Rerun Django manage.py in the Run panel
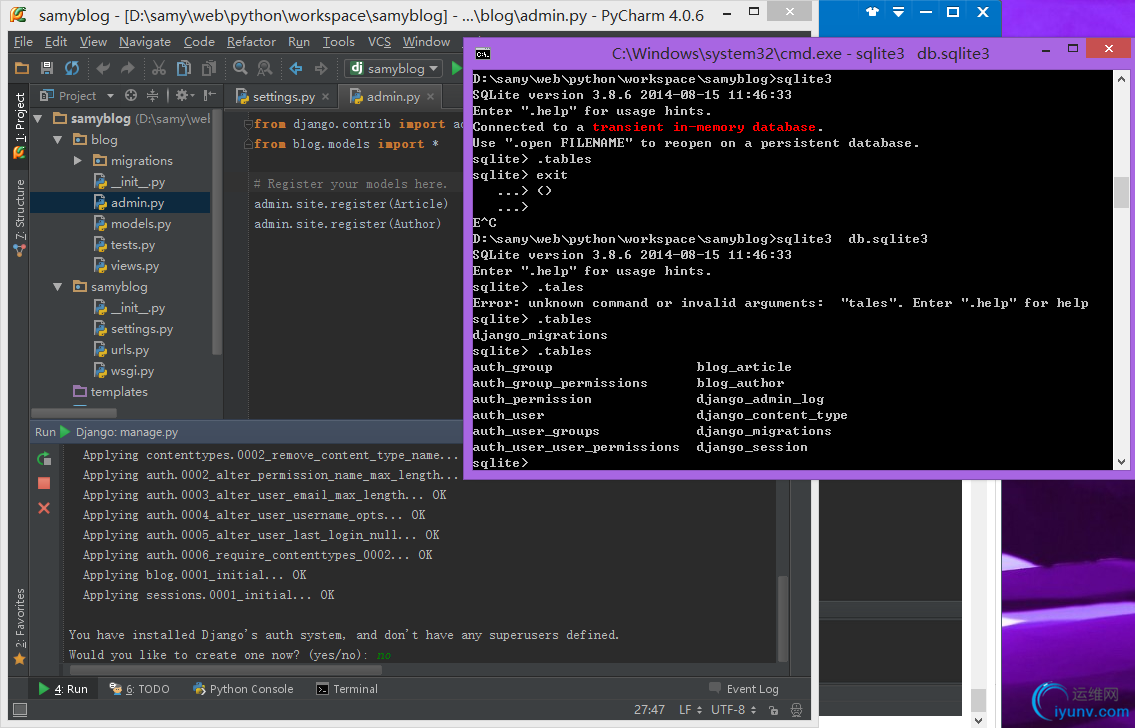1135x728 pixels. pyautogui.click(x=44, y=458)
